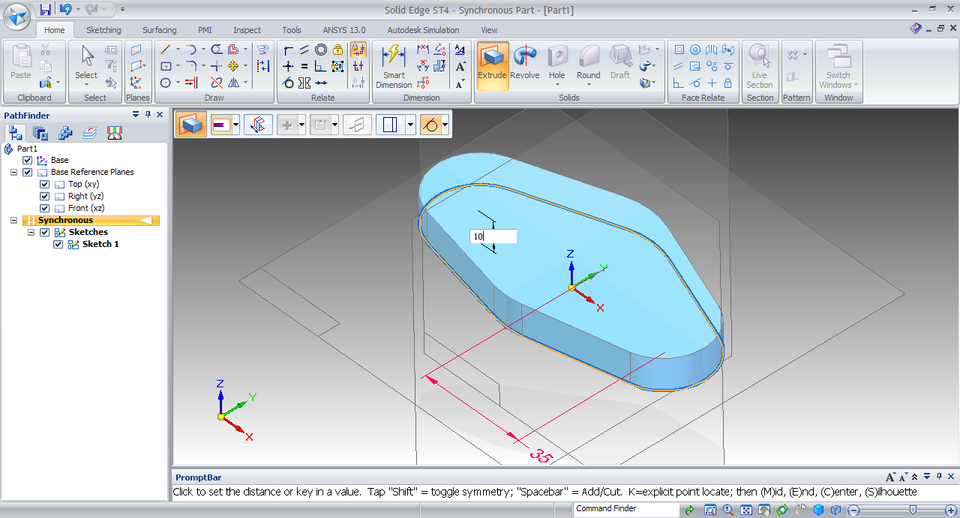Select the Circle draw tool
The height and width of the screenshot is (518, 960).
[x=165, y=83]
